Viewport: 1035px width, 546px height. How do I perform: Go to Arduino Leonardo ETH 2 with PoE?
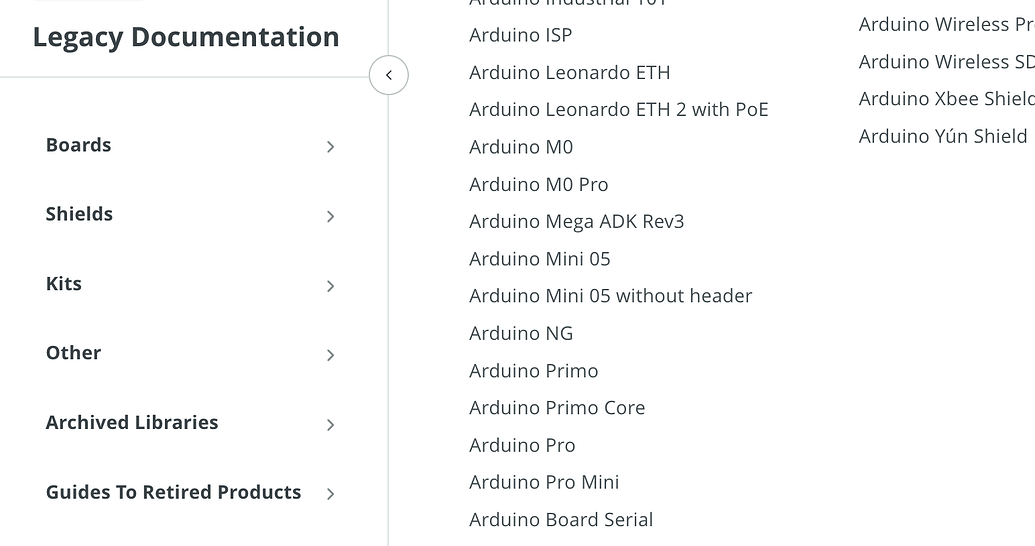pyautogui.click(x=619, y=110)
